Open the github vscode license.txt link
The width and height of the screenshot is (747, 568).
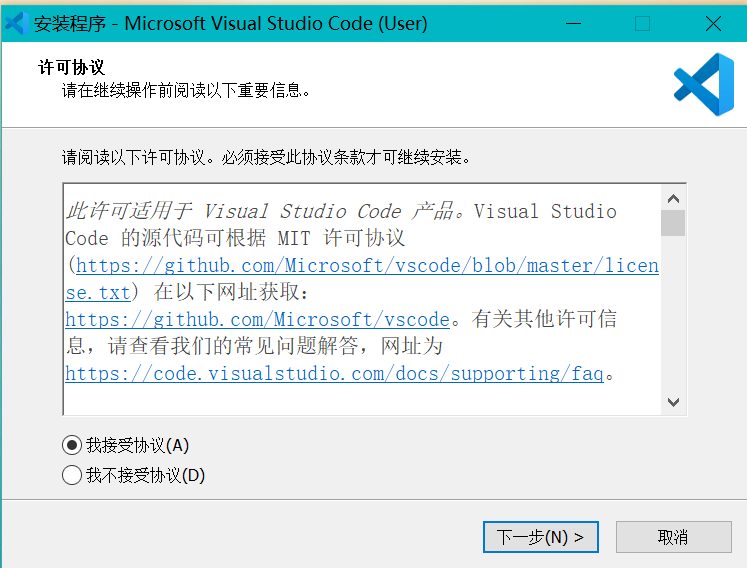(x=367, y=265)
